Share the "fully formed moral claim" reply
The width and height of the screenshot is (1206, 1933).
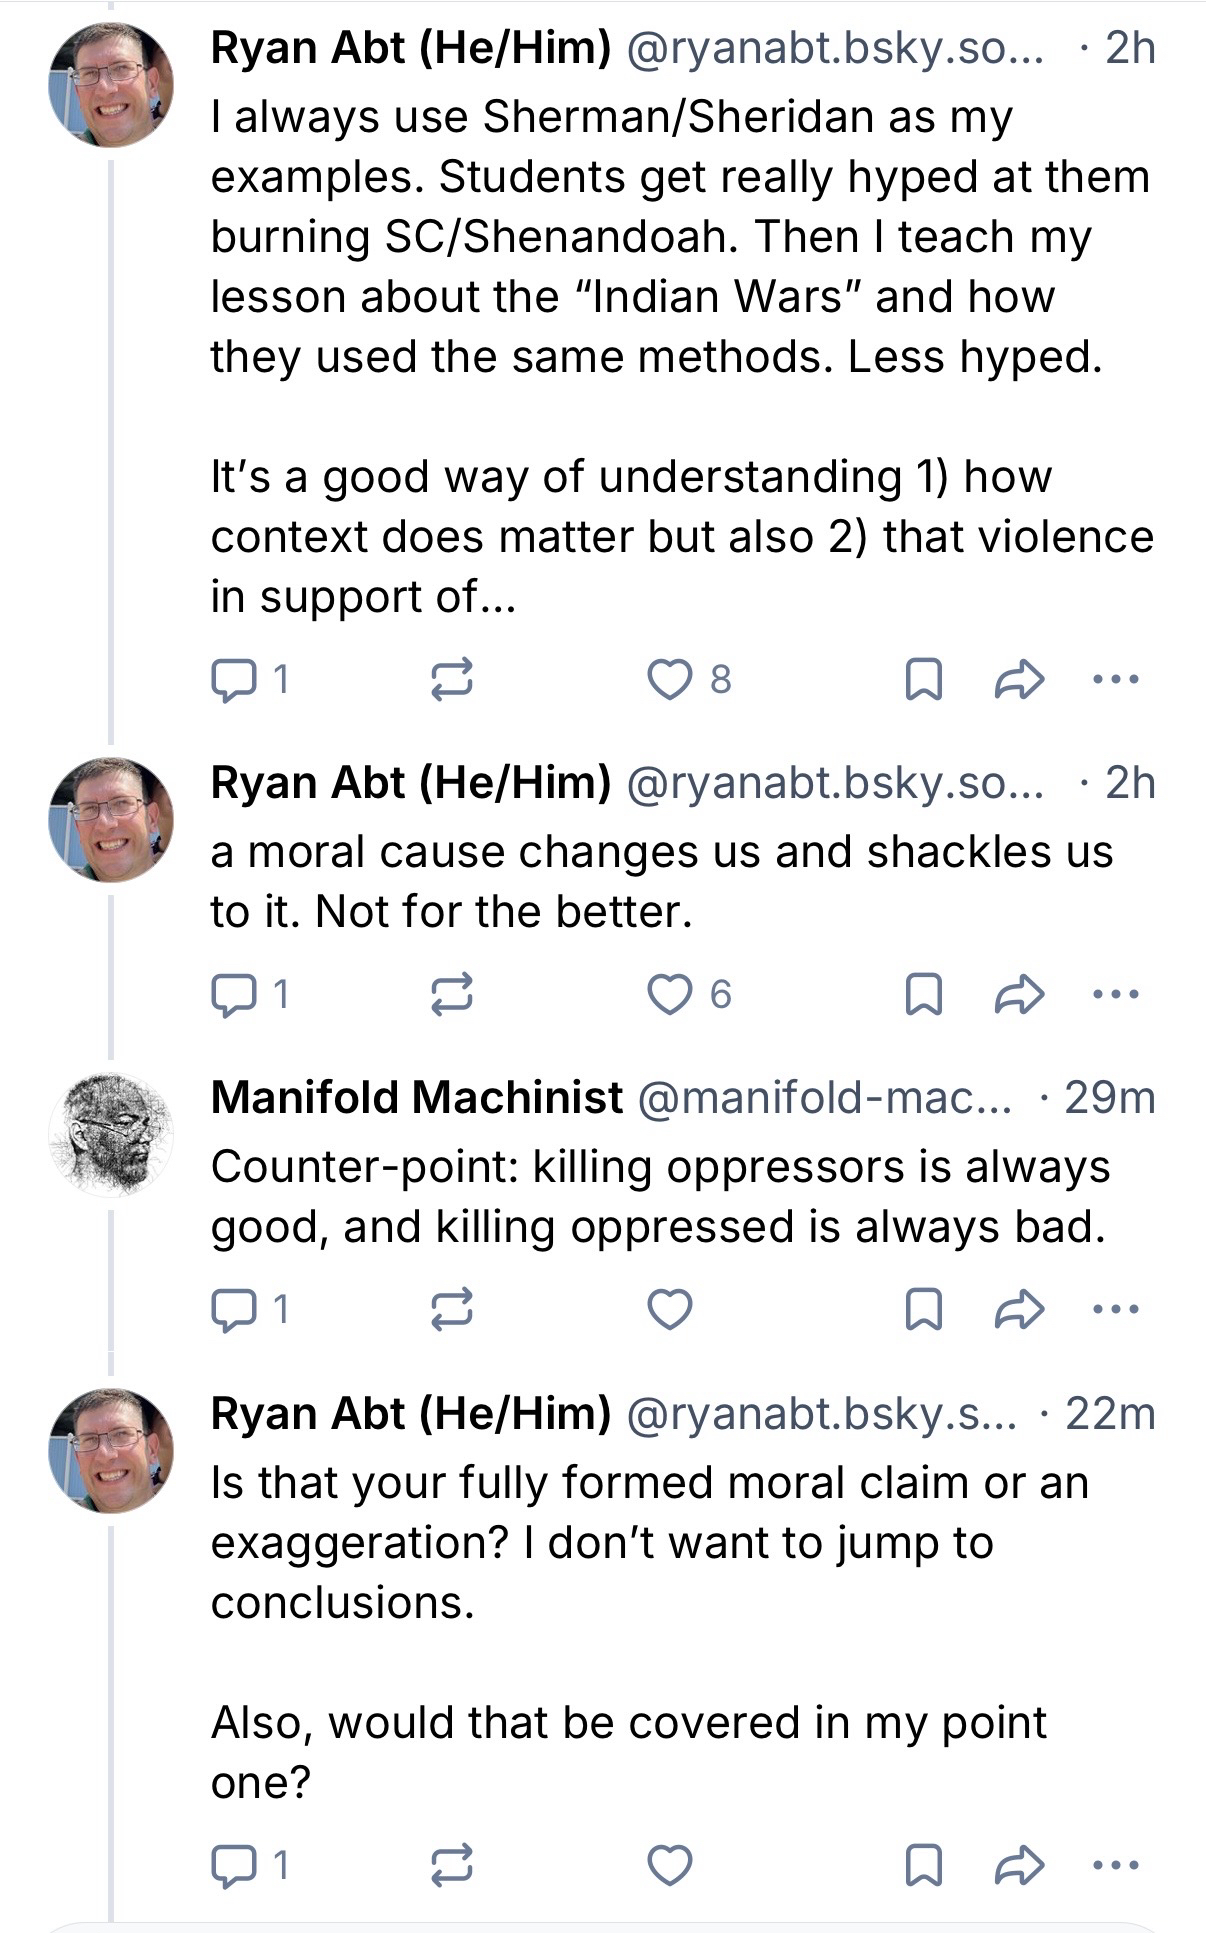click(1019, 1865)
